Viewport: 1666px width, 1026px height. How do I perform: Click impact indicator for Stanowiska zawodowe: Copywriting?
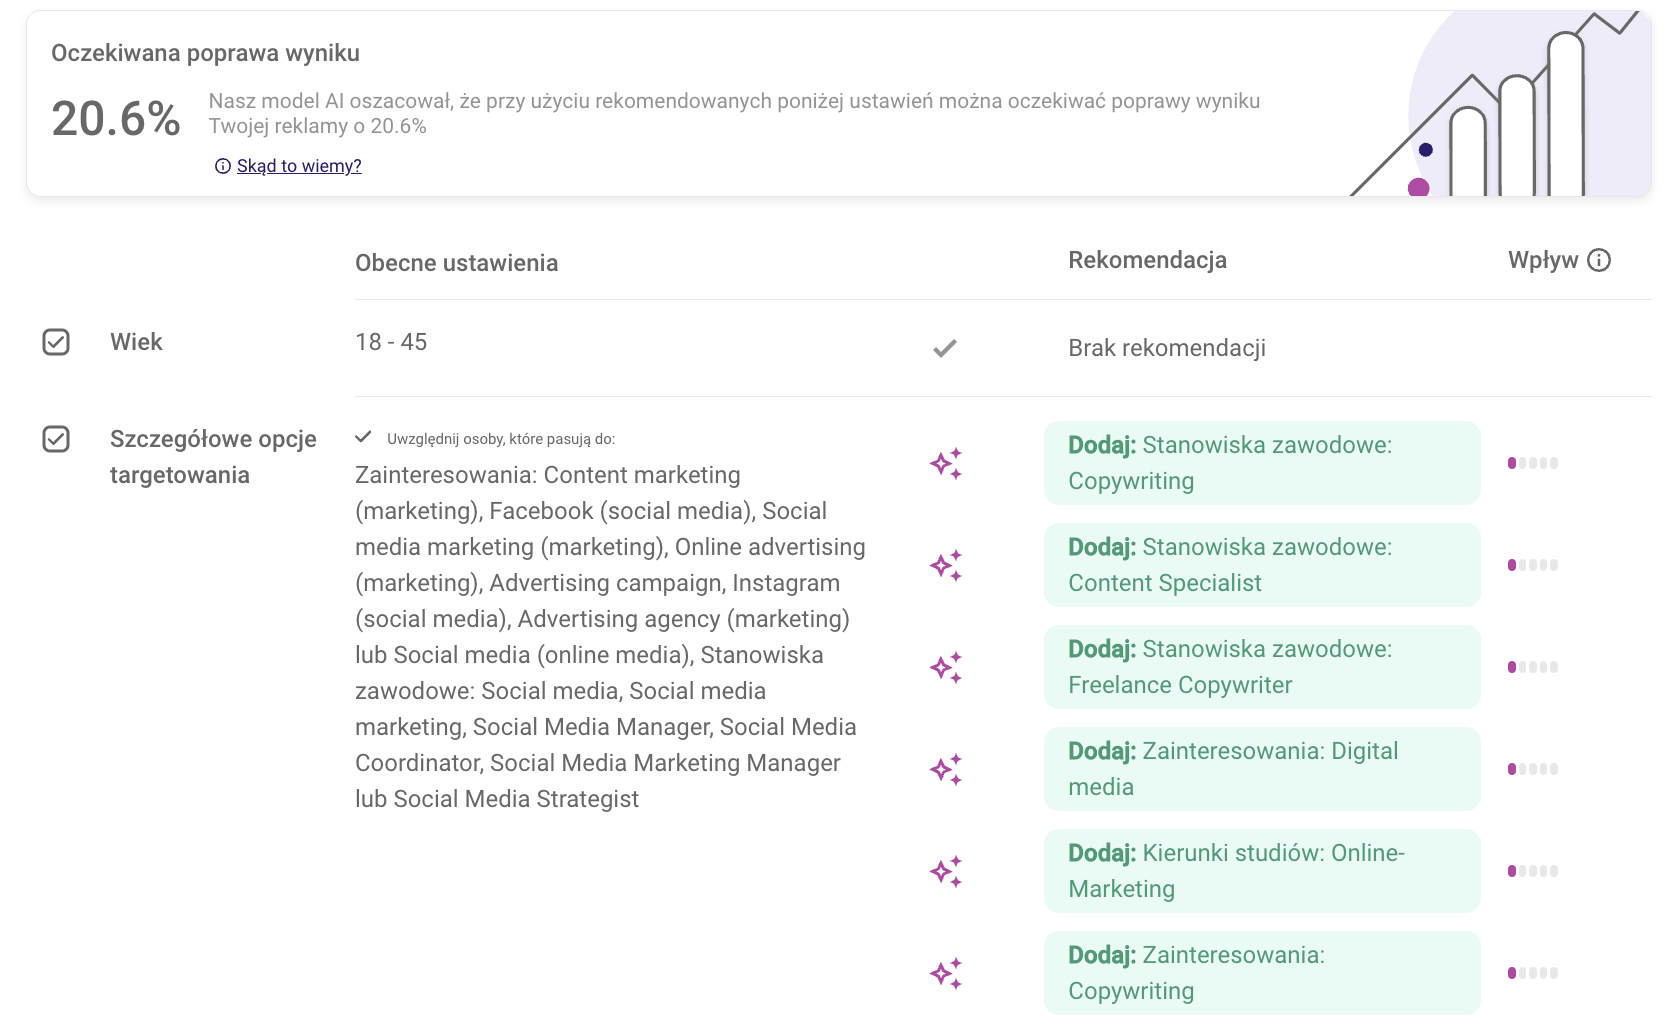coord(1533,463)
